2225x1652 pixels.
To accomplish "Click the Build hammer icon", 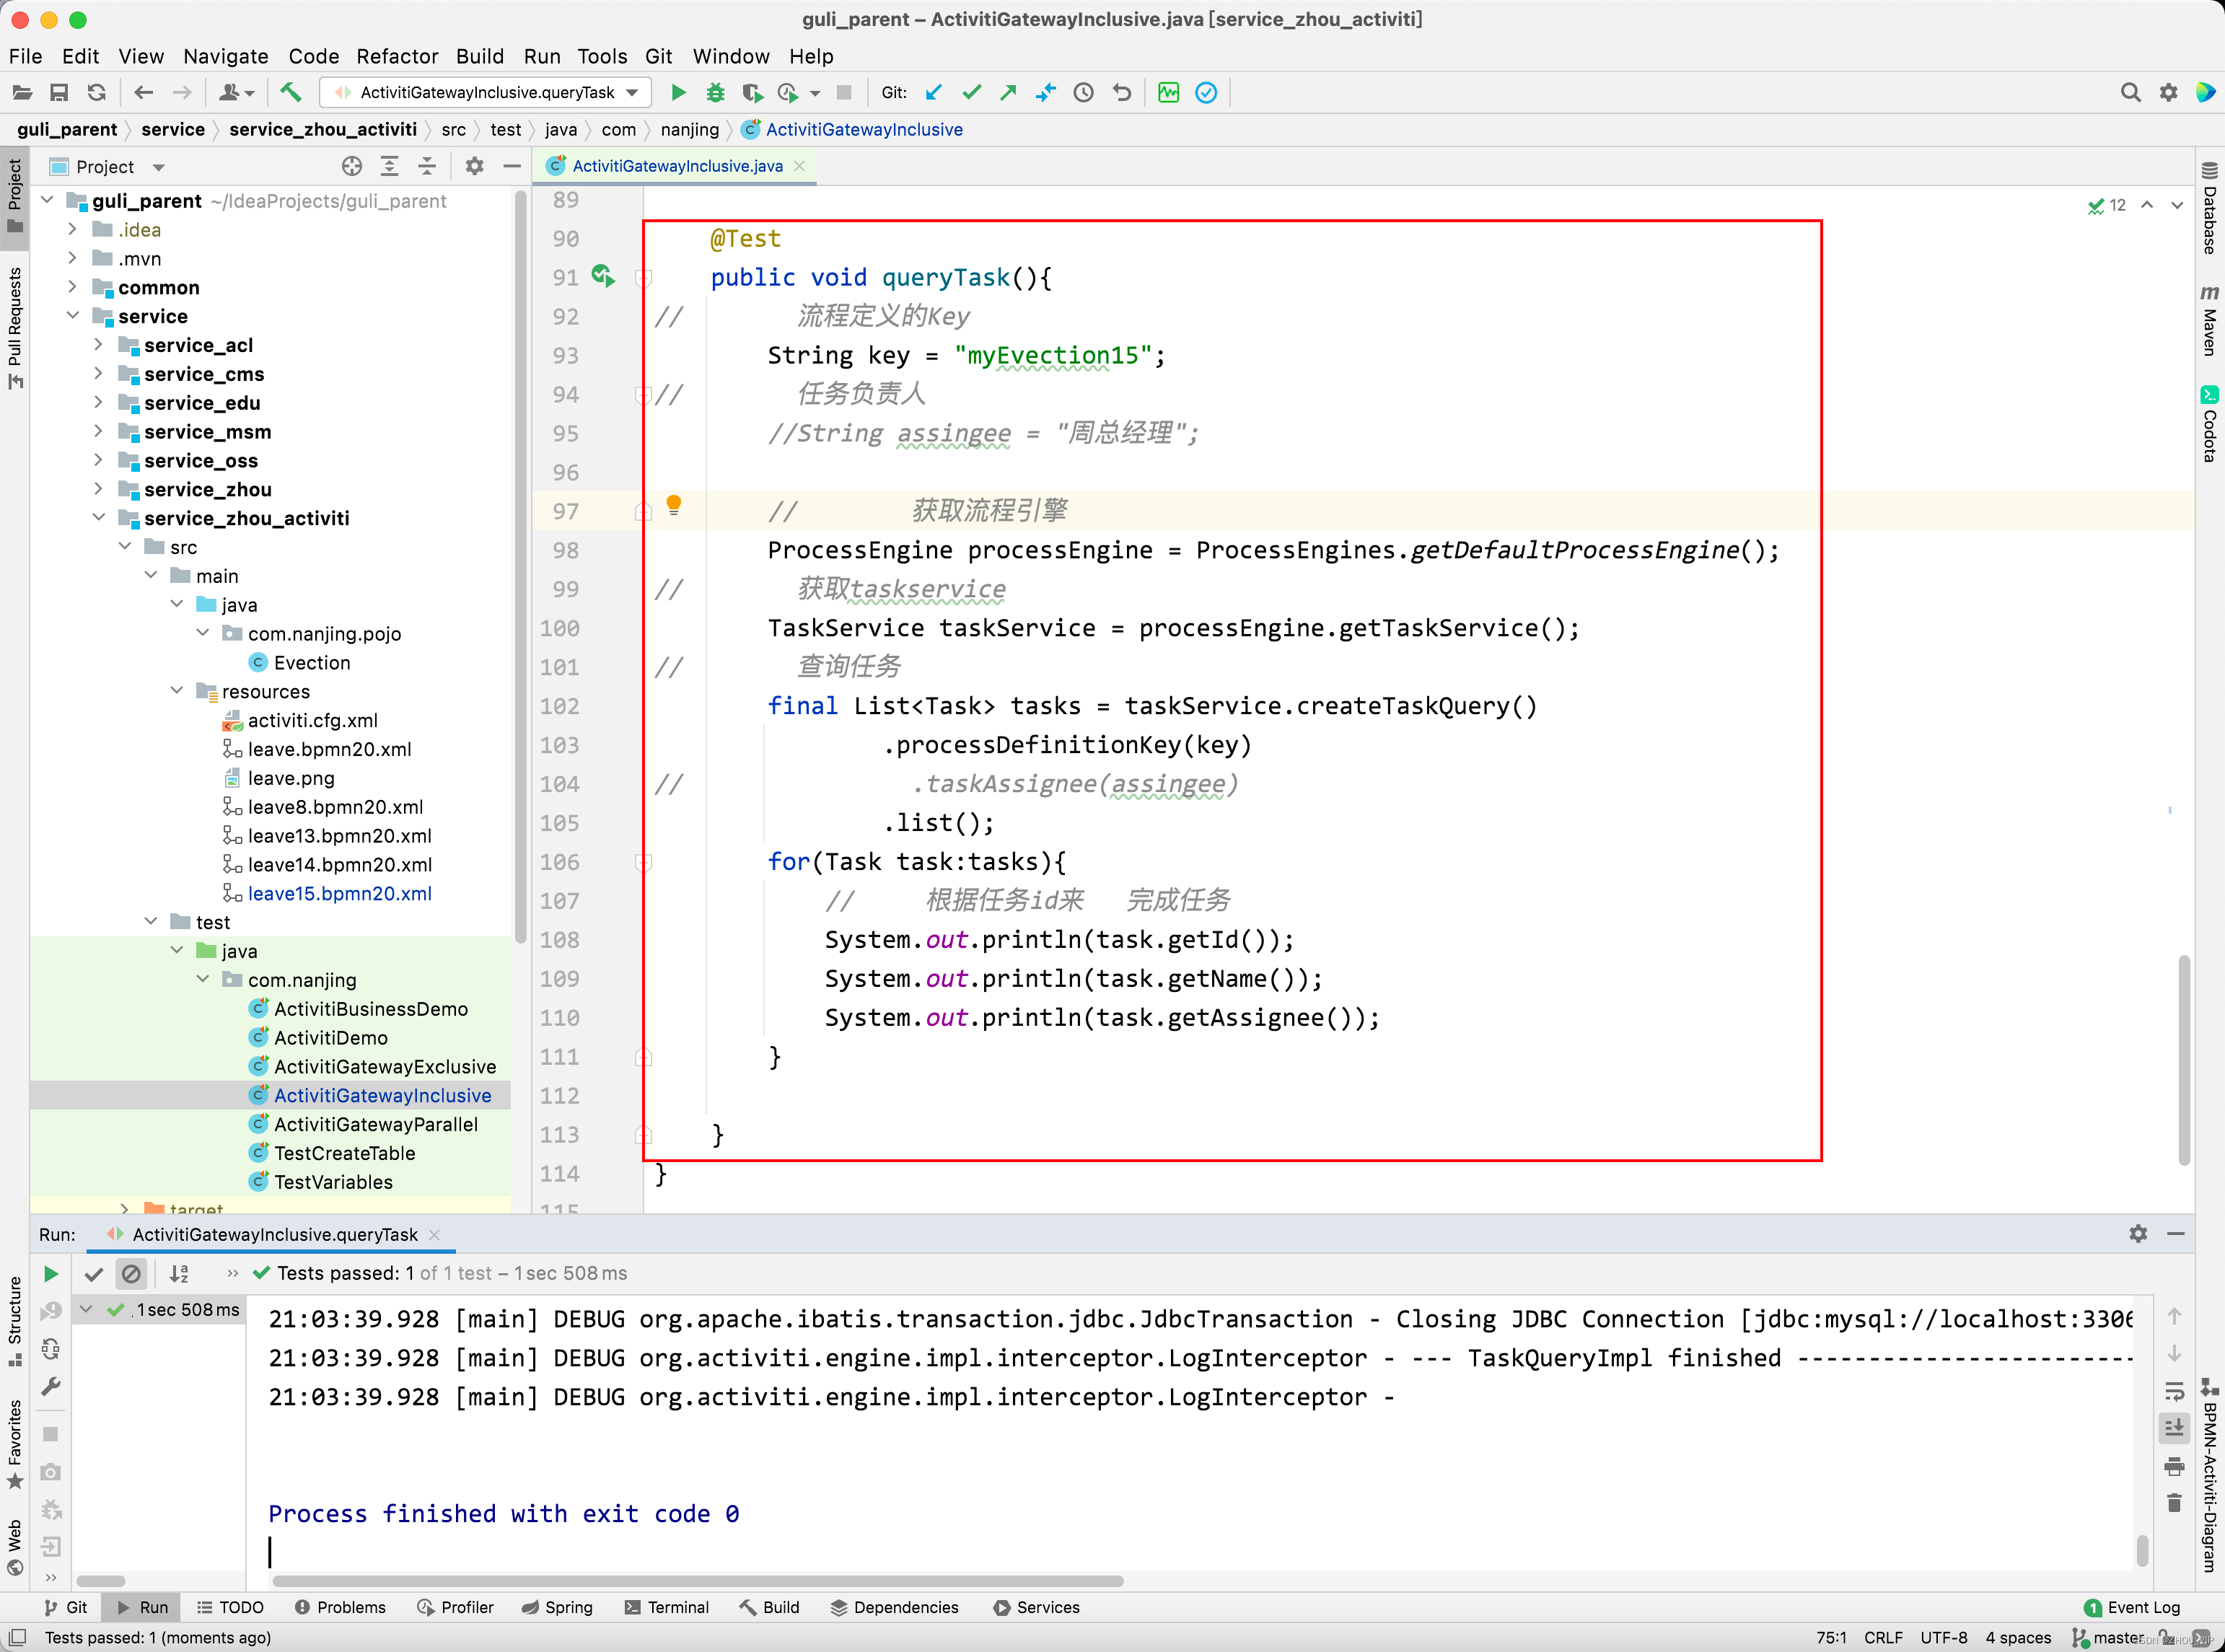I will click(x=290, y=93).
